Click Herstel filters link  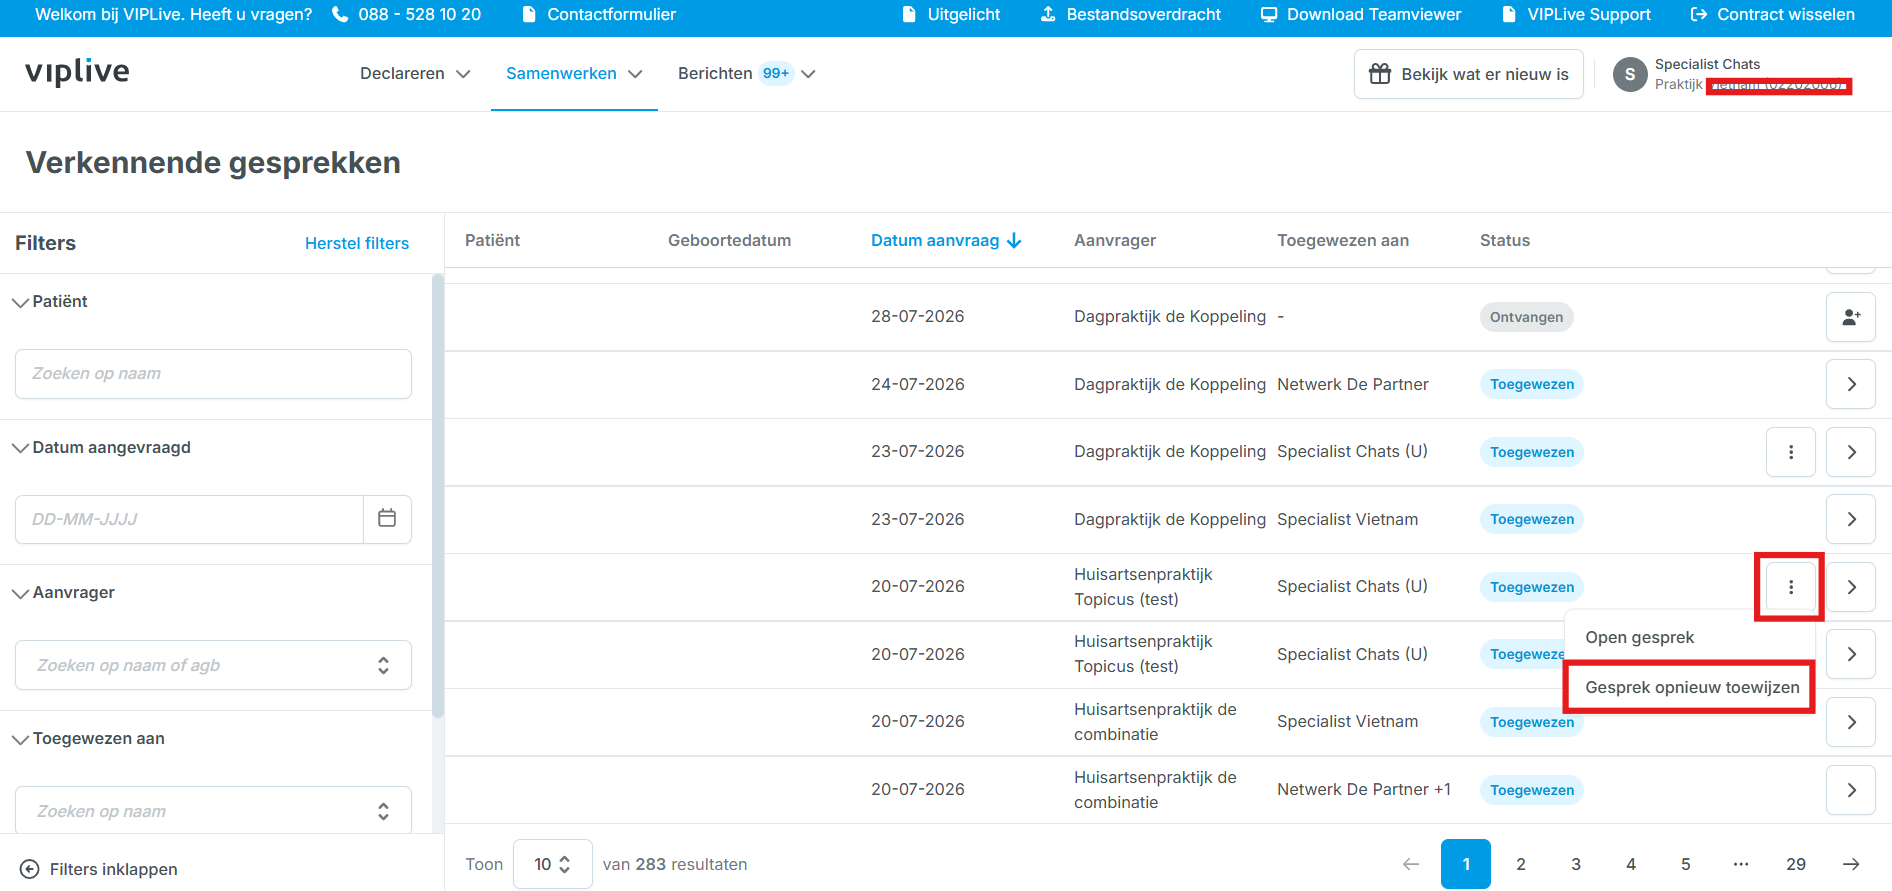coord(357,243)
